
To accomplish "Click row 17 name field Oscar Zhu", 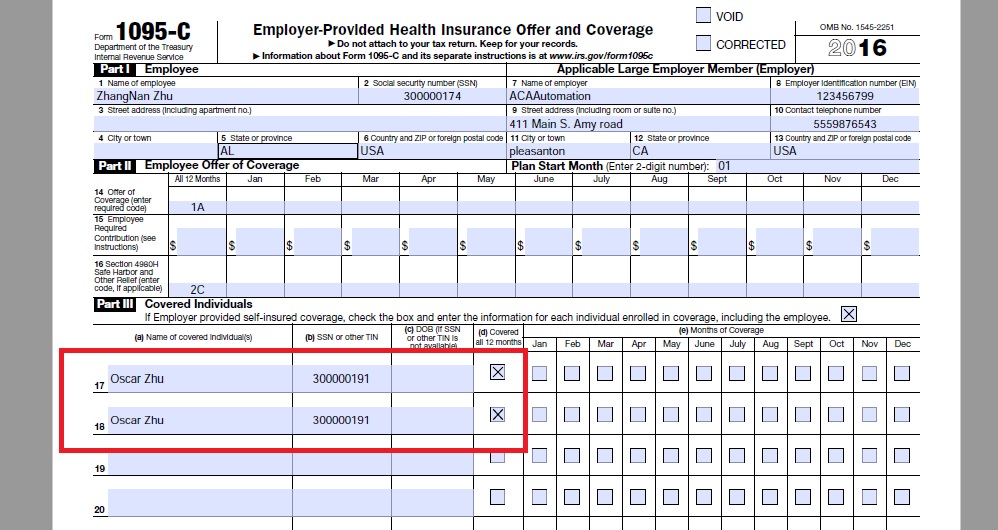I will pyautogui.click(x=200, y=378).
